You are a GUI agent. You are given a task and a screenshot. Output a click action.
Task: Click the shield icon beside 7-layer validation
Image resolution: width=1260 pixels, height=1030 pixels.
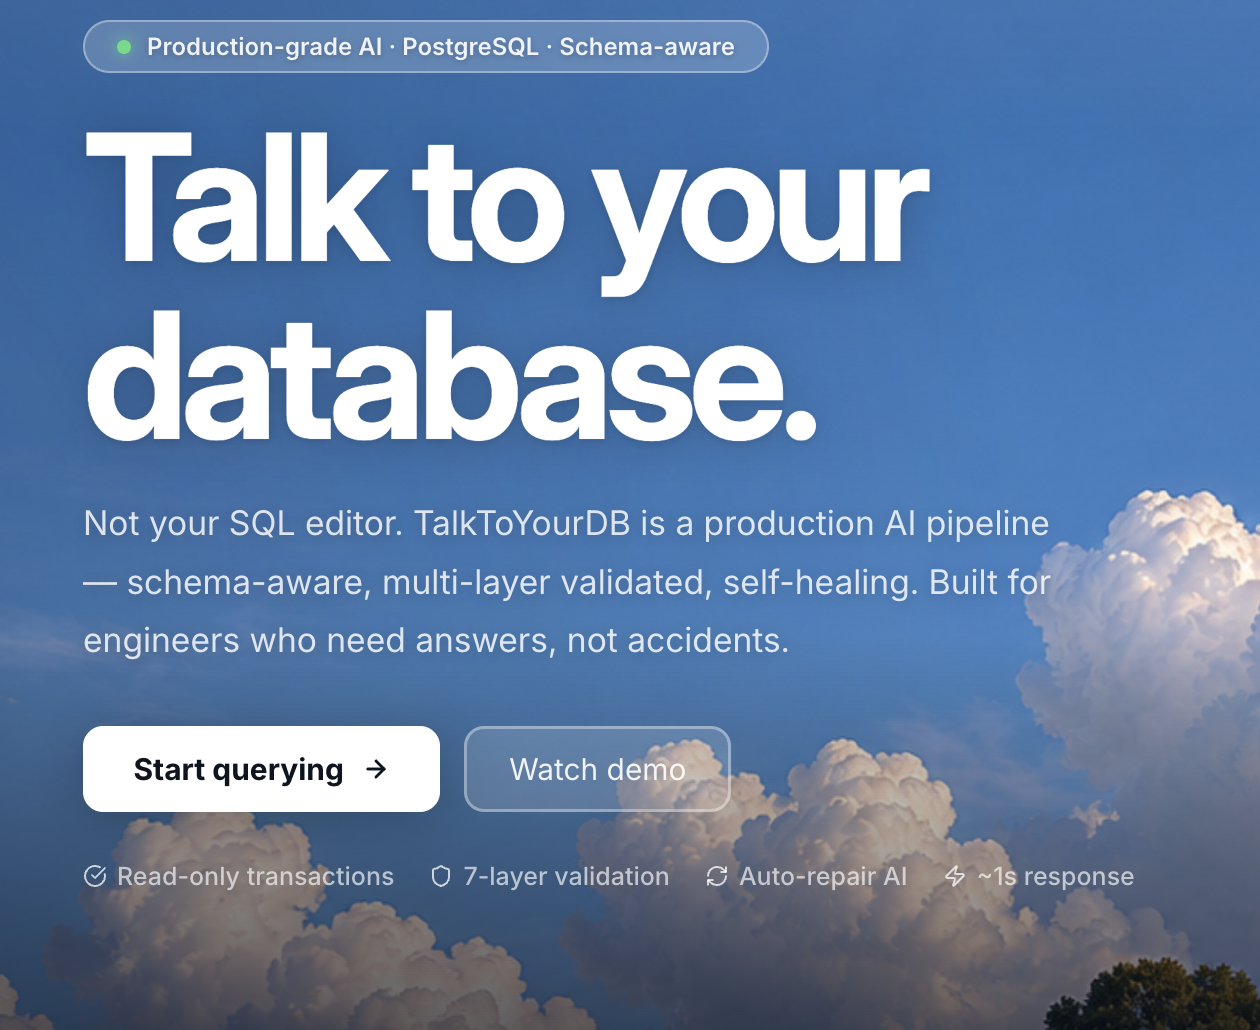click(x=441, y=877)
